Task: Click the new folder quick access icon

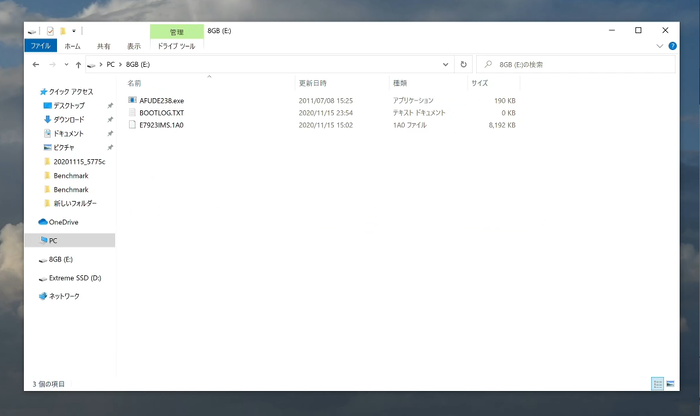Action: (63, 31)
